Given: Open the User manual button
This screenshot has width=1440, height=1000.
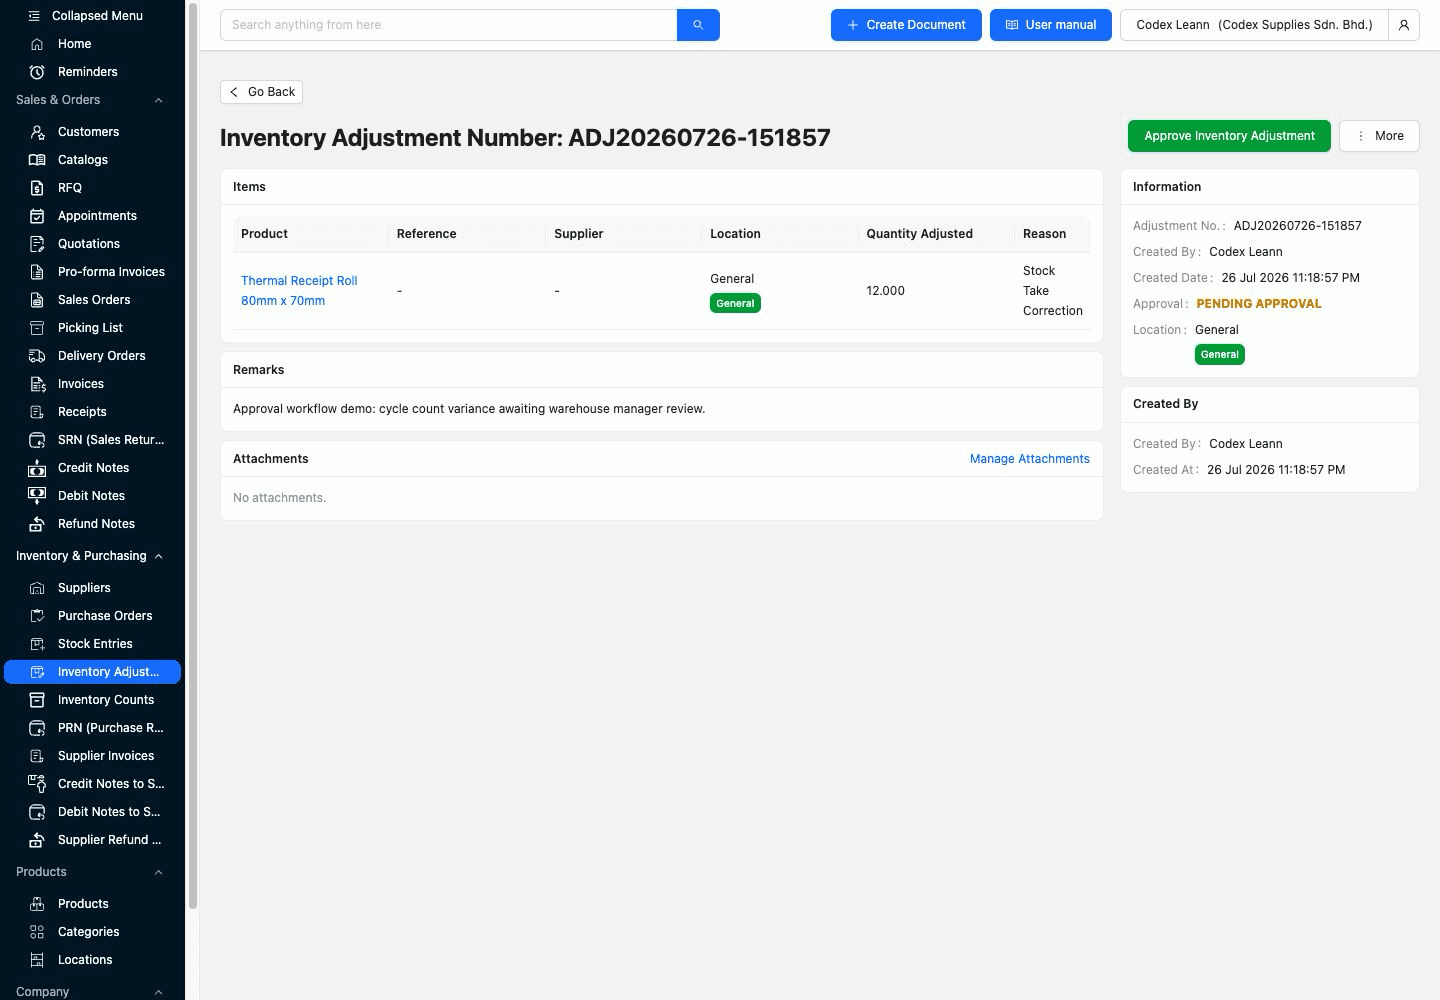Looking at the screenshot, I should pos(1050,25).
